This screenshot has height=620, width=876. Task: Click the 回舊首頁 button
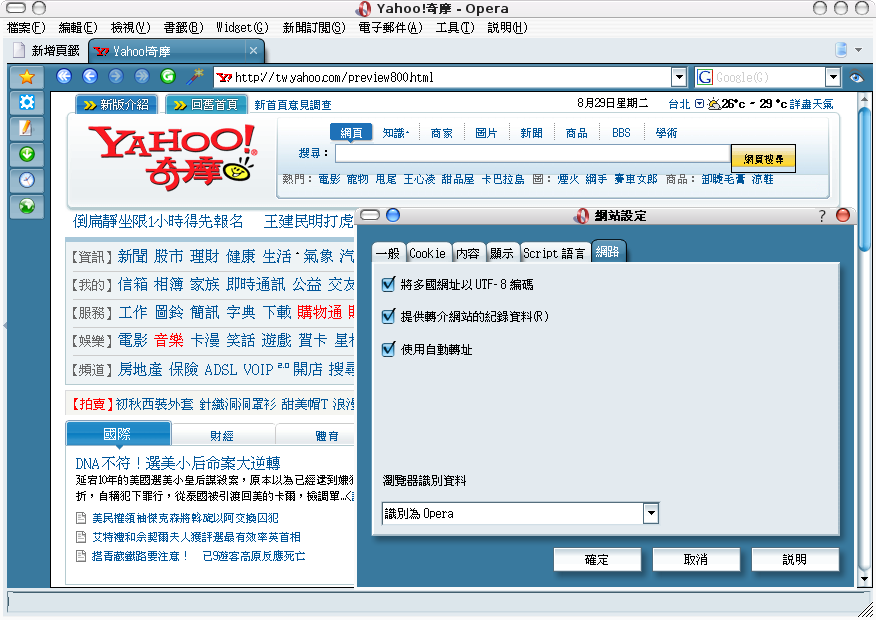click(206, 104)
